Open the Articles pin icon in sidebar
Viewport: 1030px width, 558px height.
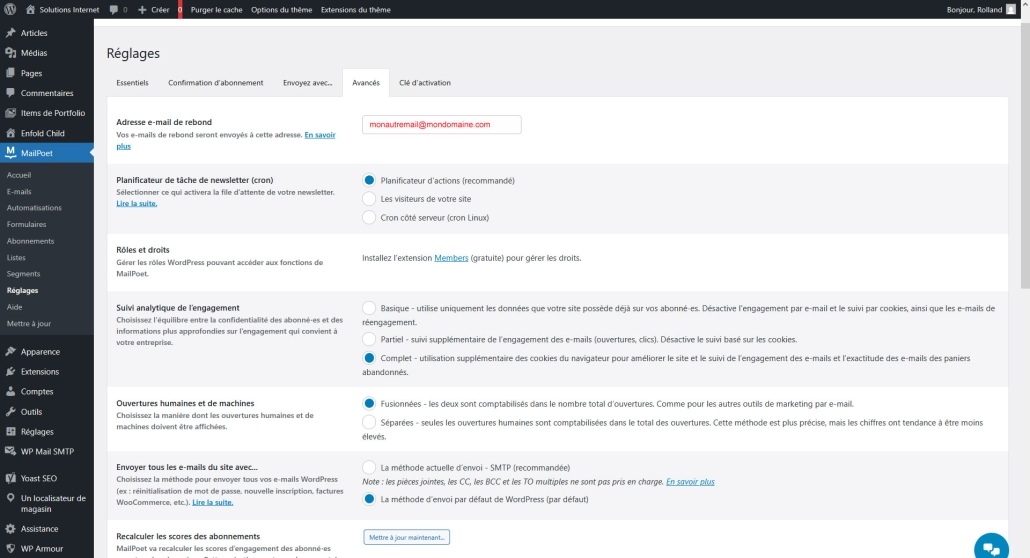pos(11,32)
